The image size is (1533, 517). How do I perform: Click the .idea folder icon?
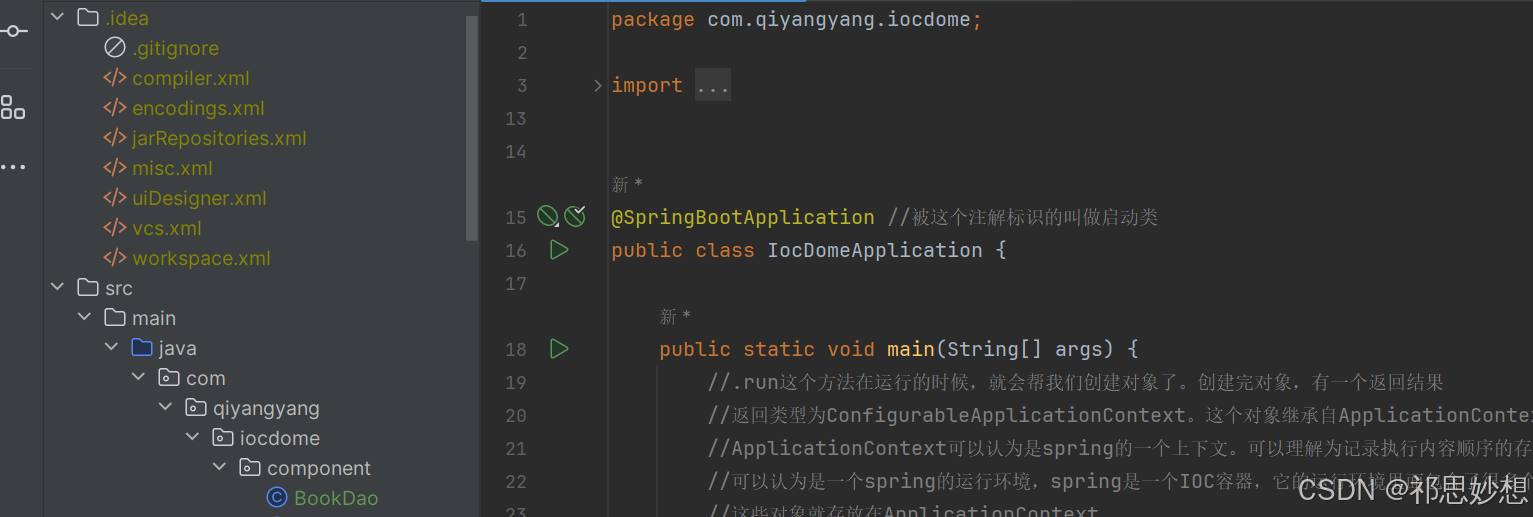[x=88, y=18]
